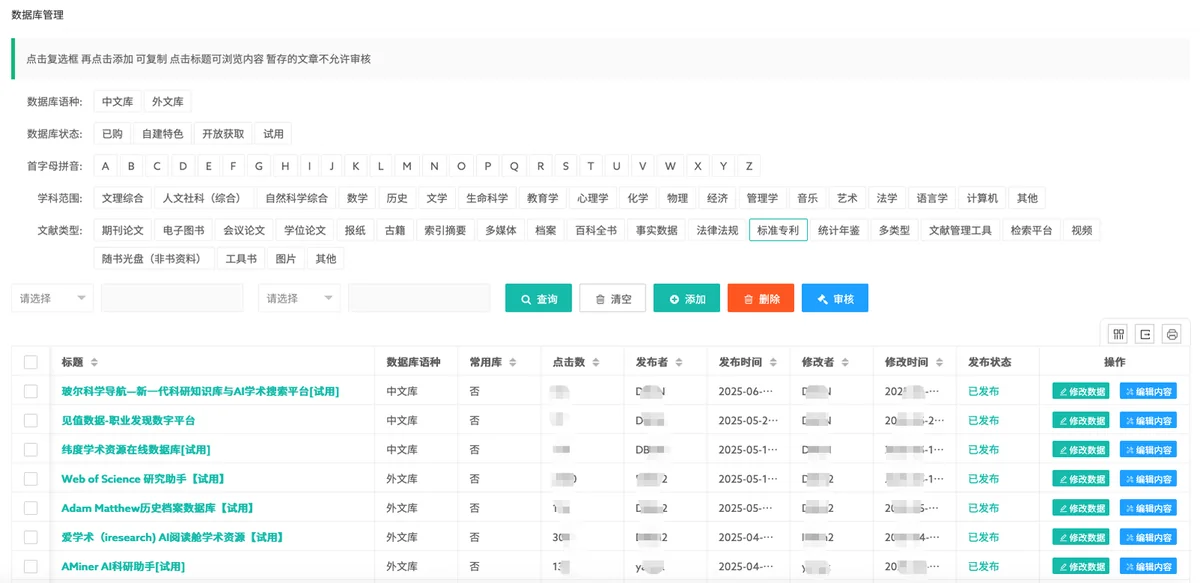1200x583 pixels.
Task: Open the 纬度学术资源在线数据库 link
Action: (135, 450)
